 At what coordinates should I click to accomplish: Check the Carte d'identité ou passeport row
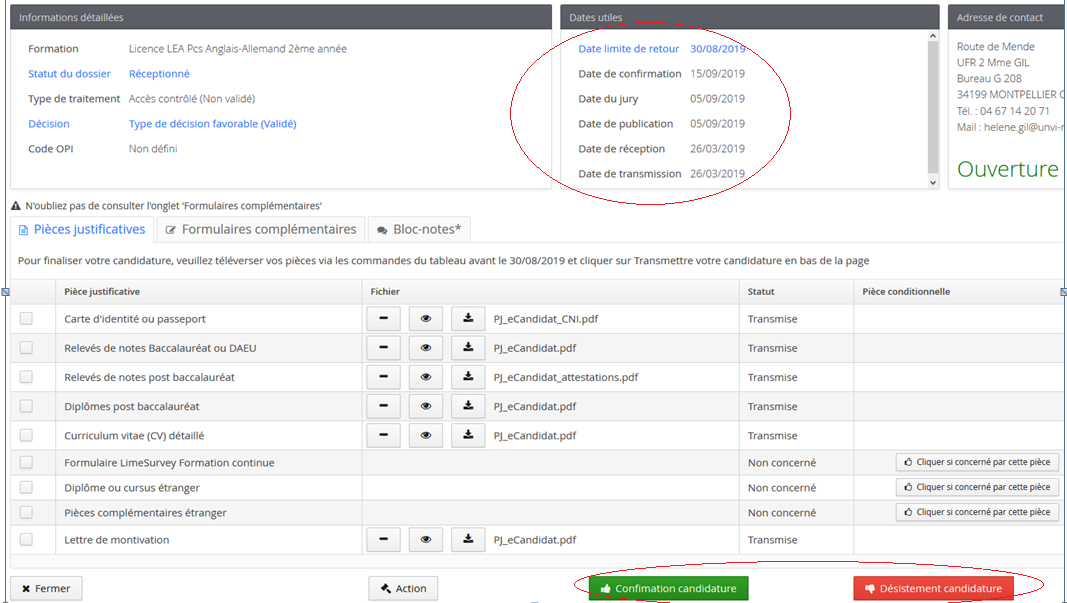26,319
